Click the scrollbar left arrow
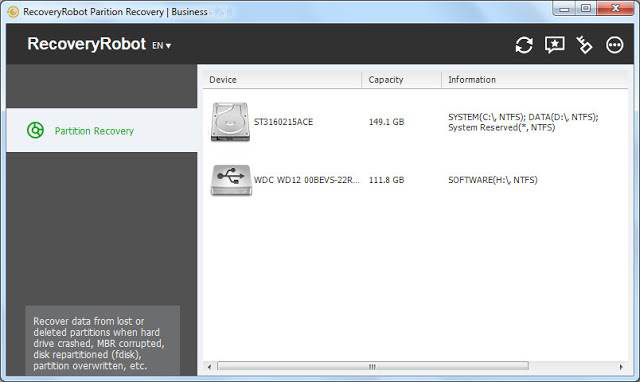The width and height of the screenshot is (640, 382). point(209,366)
